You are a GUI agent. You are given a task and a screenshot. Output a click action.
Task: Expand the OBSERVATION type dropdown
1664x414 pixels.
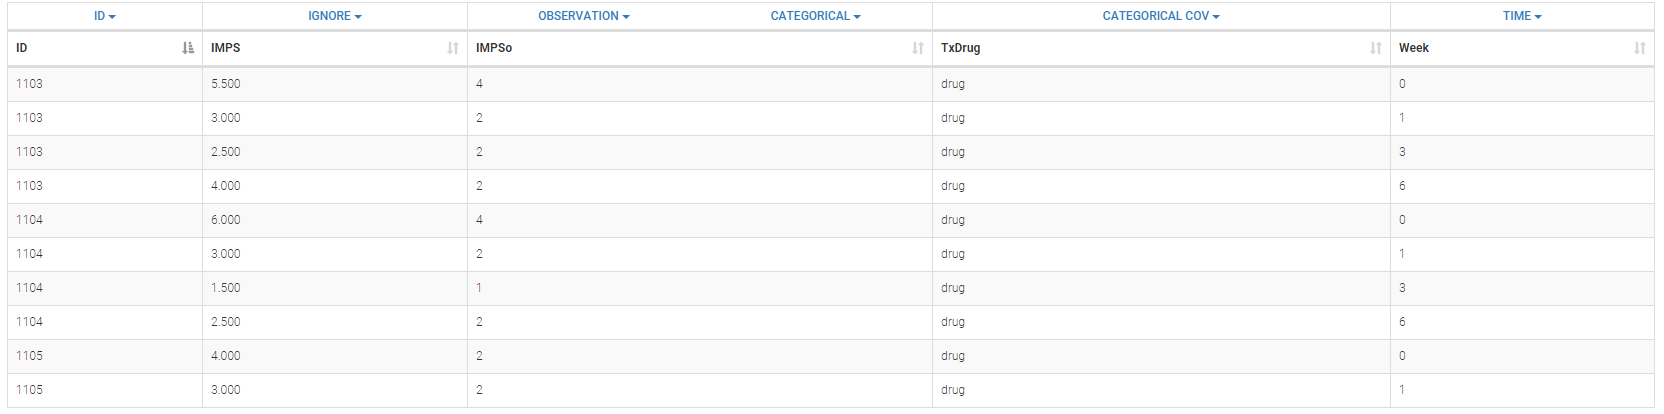[x=584, y=16]
